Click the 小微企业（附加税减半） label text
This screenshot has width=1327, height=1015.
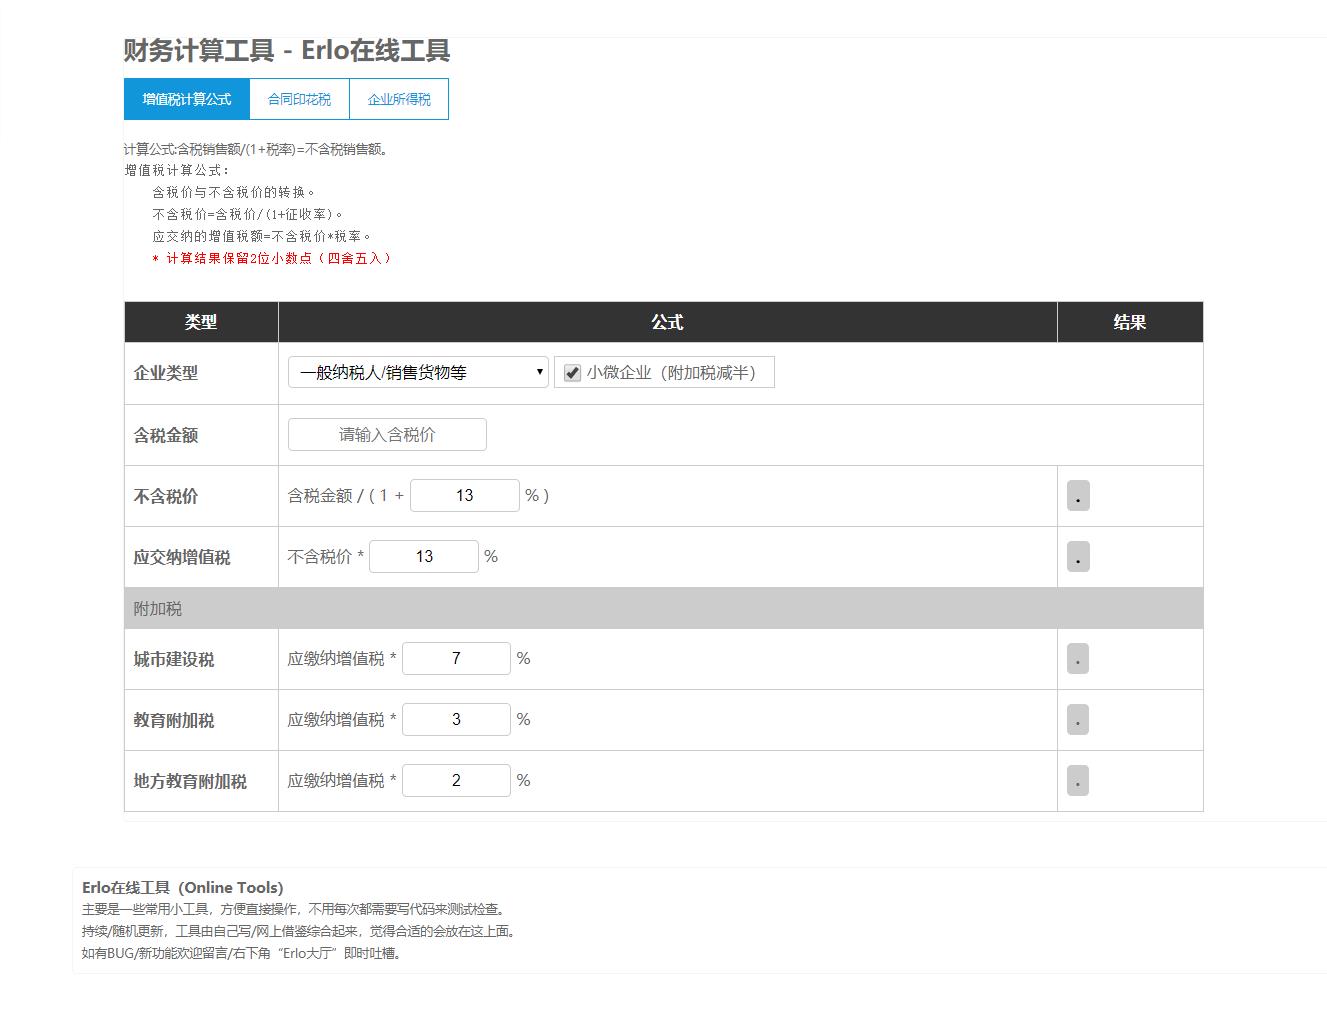pos(671,373)
